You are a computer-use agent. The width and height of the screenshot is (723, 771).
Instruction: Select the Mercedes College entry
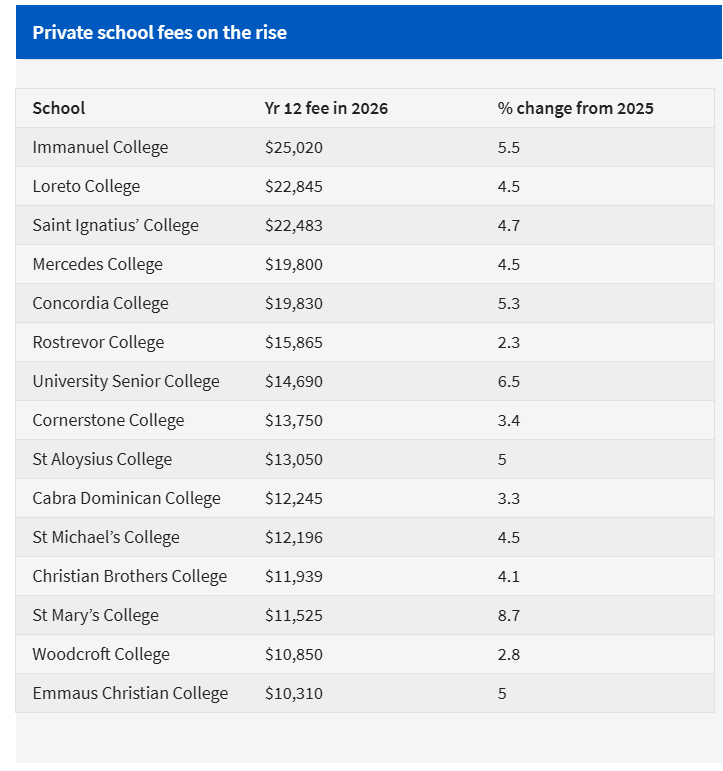pos(97,264)
